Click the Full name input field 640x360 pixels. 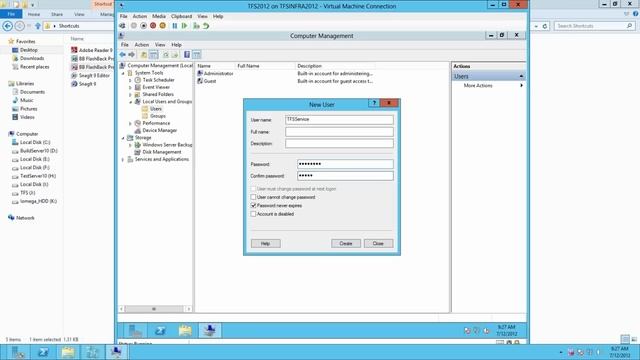click(339, 132)
